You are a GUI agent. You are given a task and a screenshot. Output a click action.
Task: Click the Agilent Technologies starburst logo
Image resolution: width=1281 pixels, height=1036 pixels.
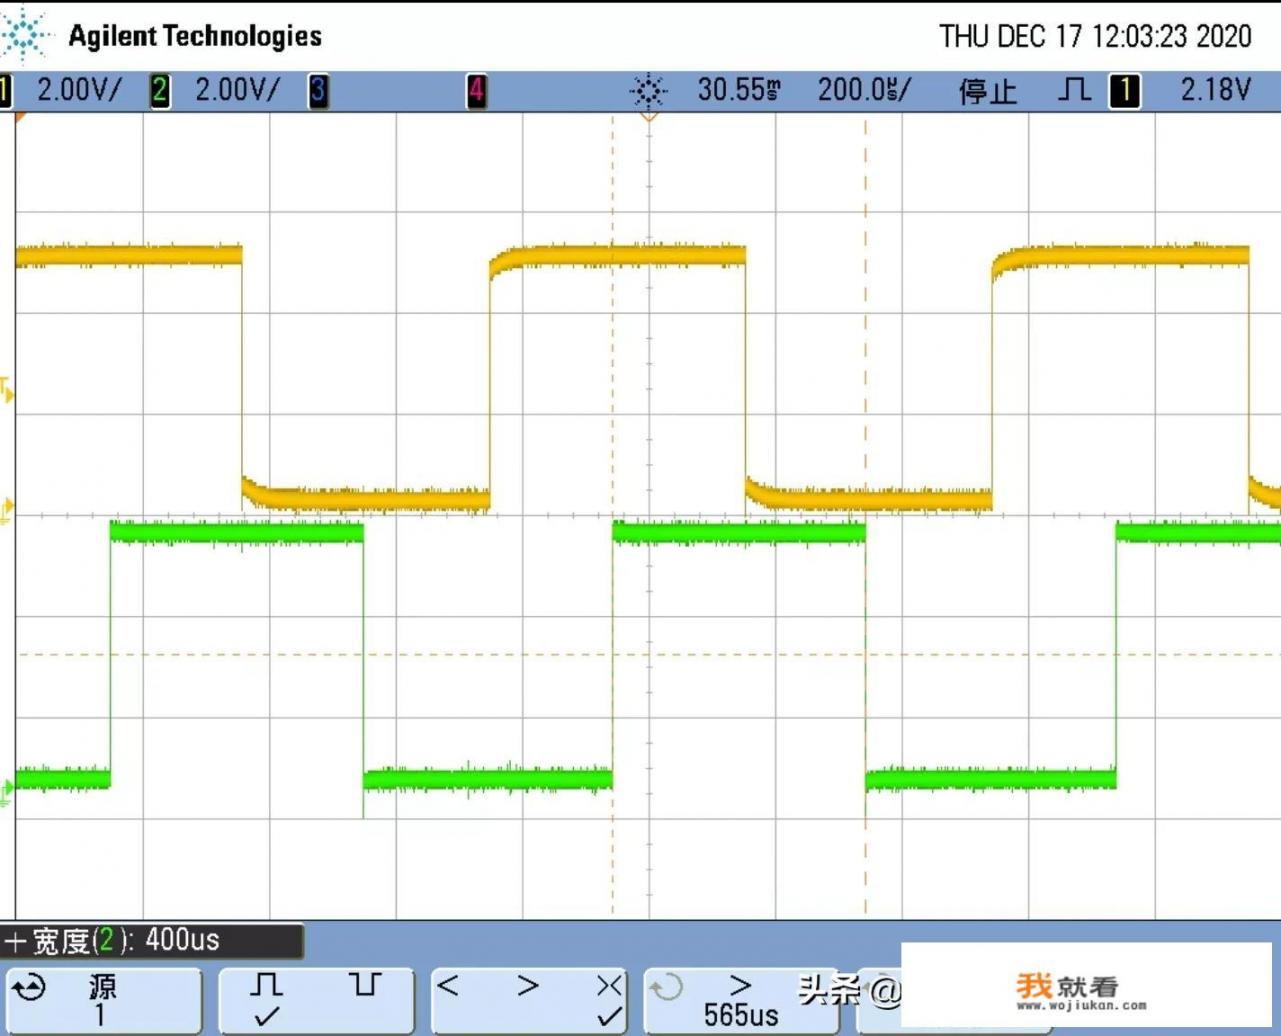pos(24,34)
